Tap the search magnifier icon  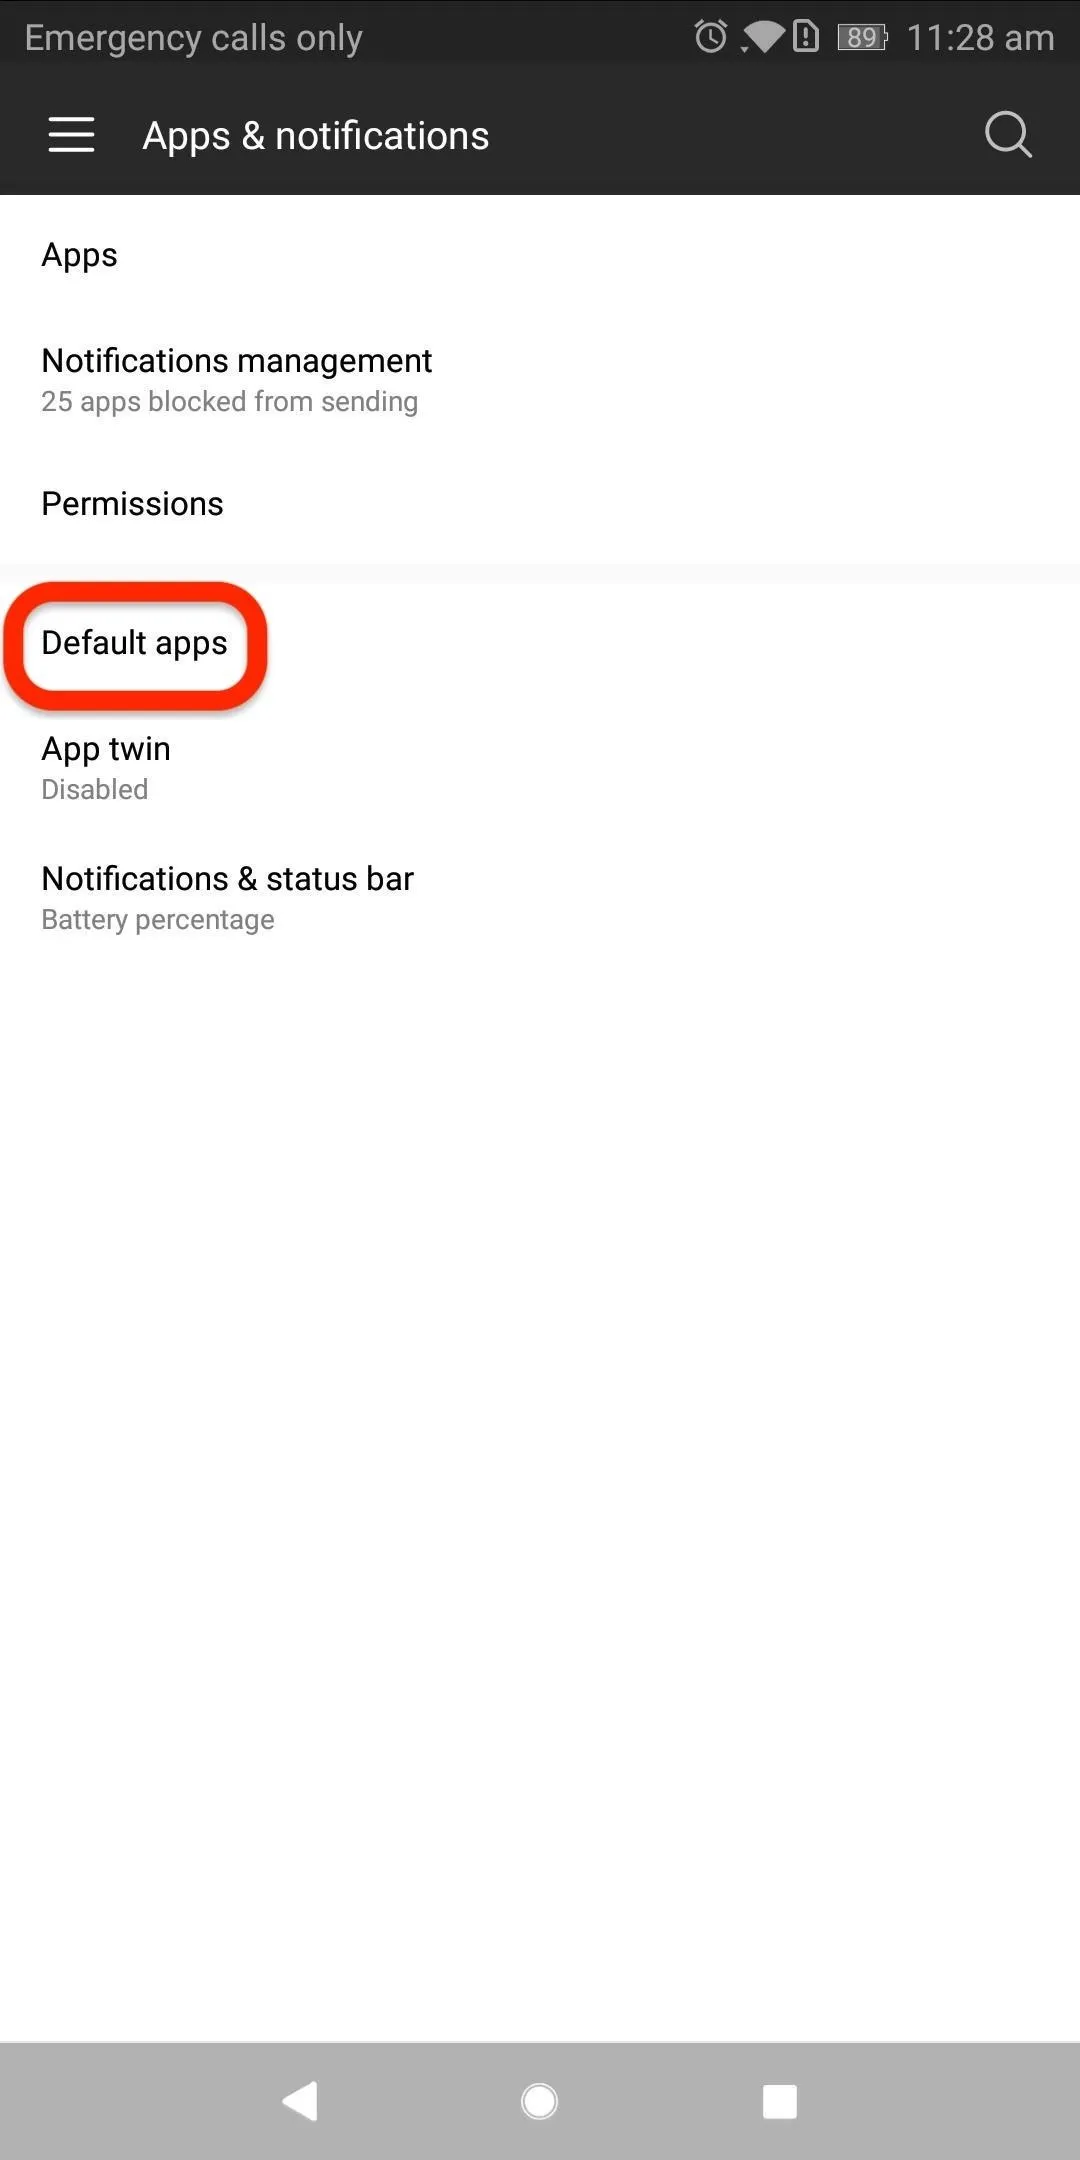[1008, 135]
